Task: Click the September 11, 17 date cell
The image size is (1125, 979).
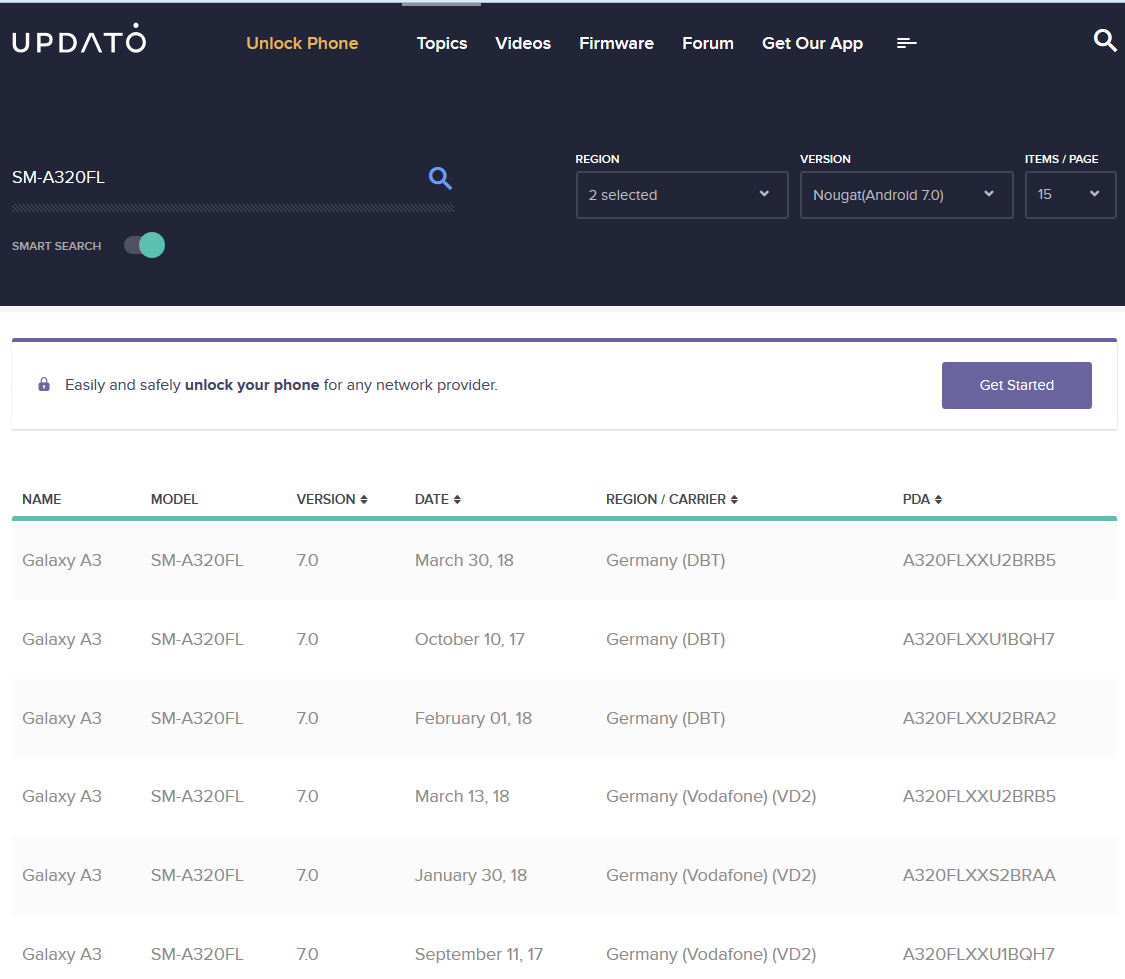Action: (479, 954)
